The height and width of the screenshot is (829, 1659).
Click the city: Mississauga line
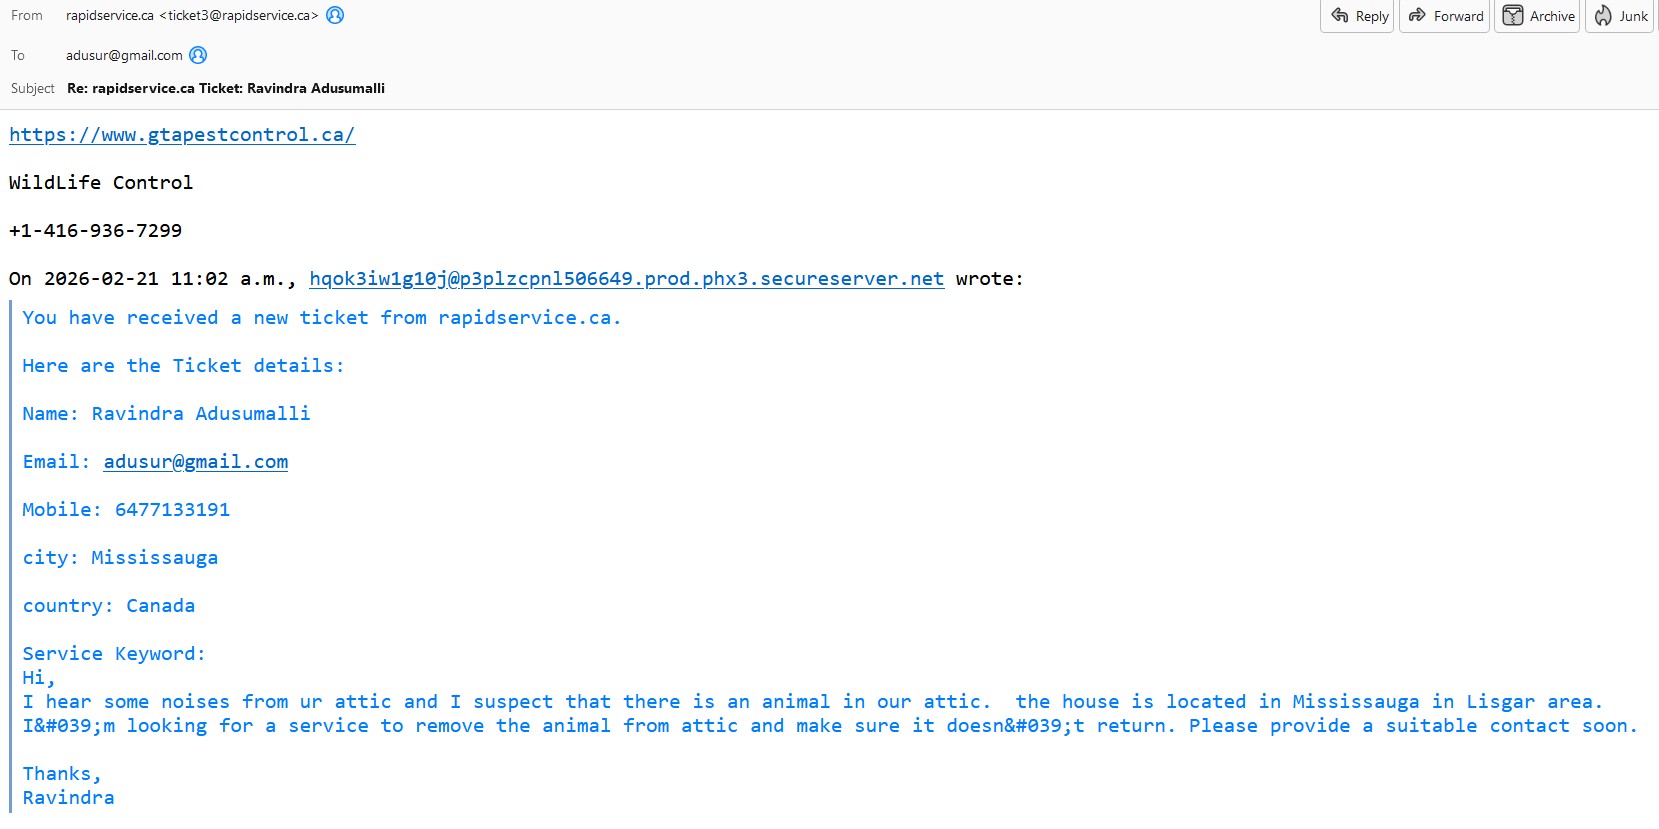120,558
